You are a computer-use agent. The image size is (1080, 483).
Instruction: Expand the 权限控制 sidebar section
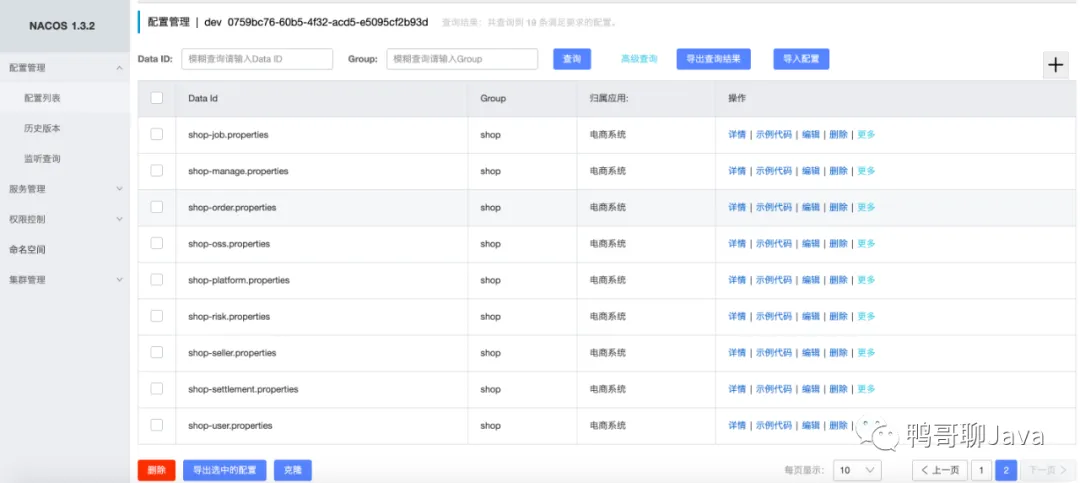click(119, 219)
